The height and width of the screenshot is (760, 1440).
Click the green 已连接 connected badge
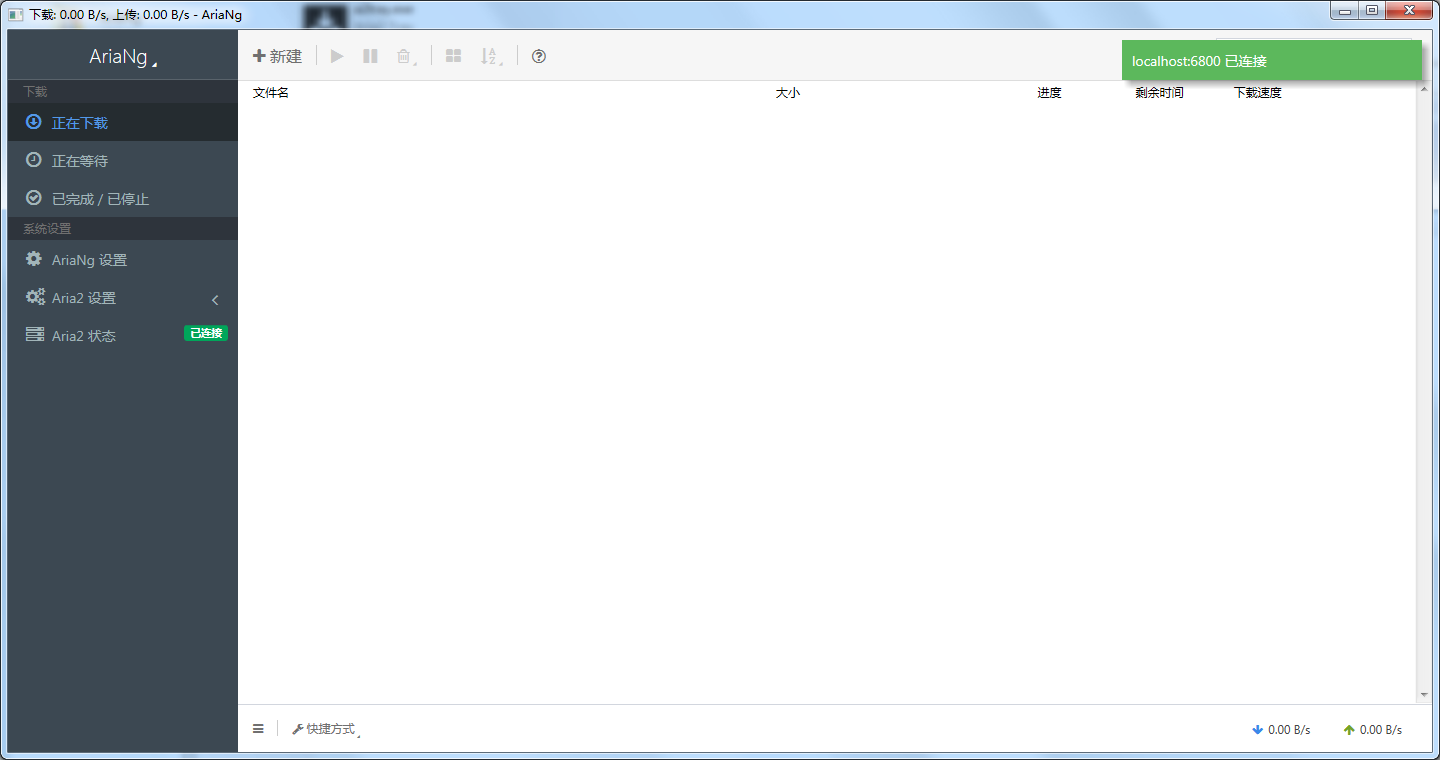coord(206,334)
